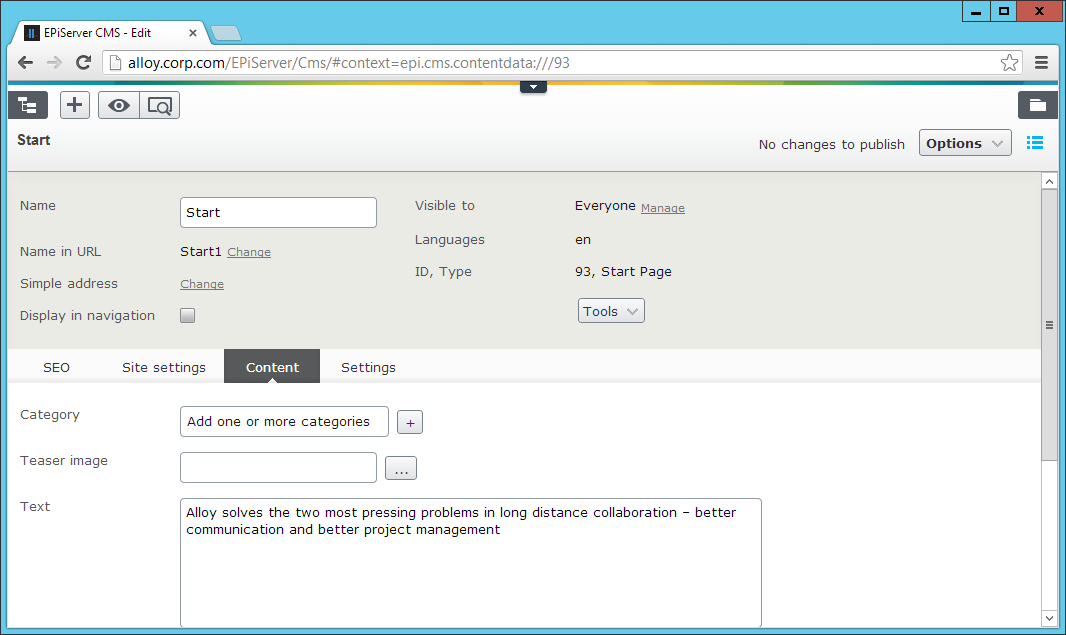Screen dimensions: 1066x635
Task: Go forward with browser forward arrow
Action: tap(54, 63)
